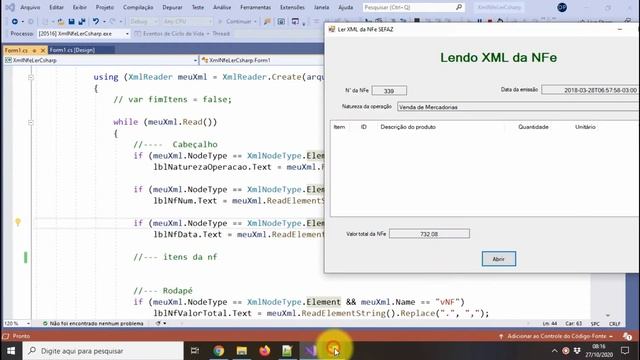This screenshot has width=640, height=360.
Task: Click the ID column header
Action: point(363,127)
